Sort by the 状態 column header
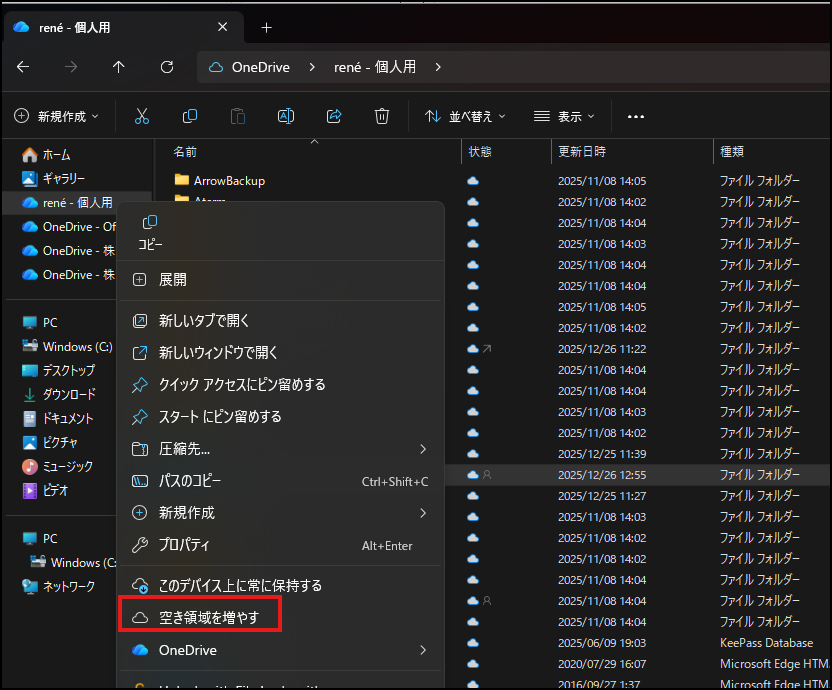 tap(480, 152)
